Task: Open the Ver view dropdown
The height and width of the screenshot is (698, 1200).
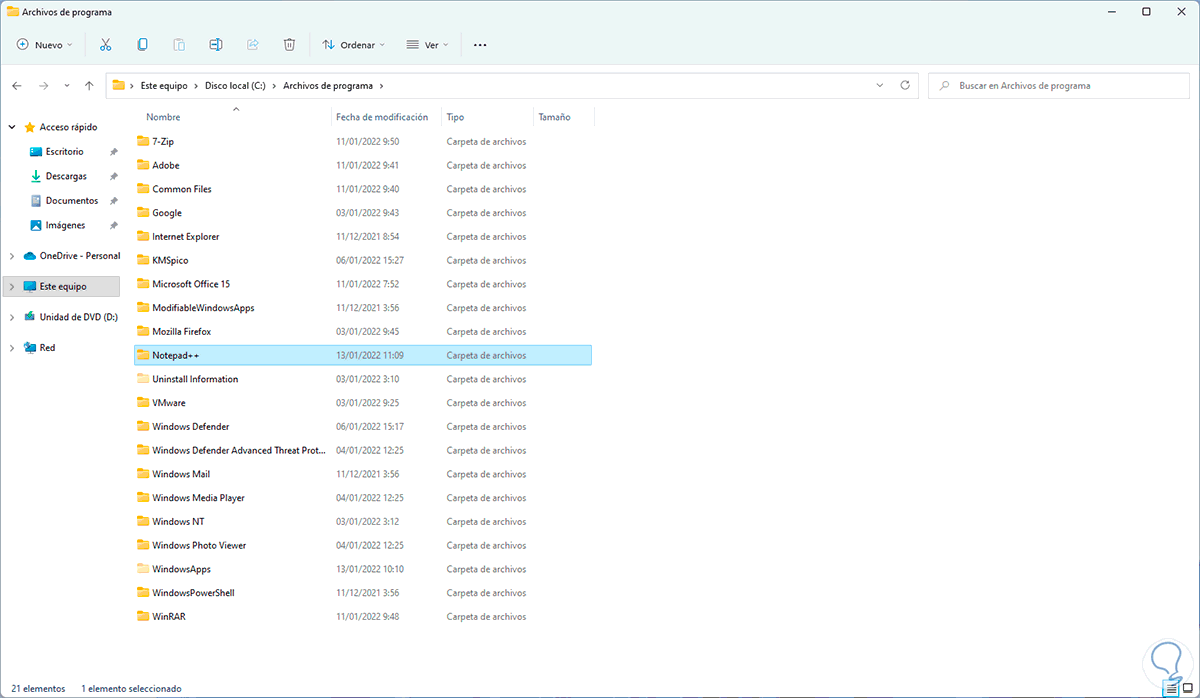Action: click(x=427, y=45)
